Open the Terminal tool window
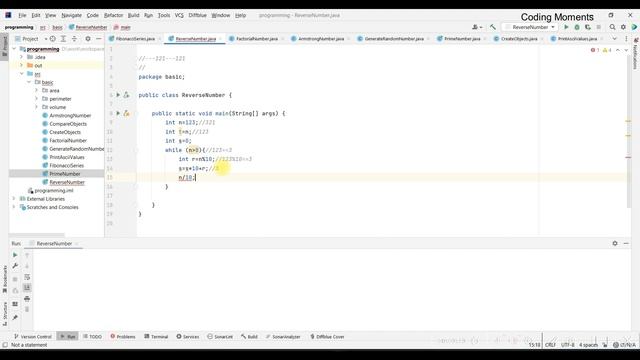Screen dimensions: 640x360 (156, 337)
